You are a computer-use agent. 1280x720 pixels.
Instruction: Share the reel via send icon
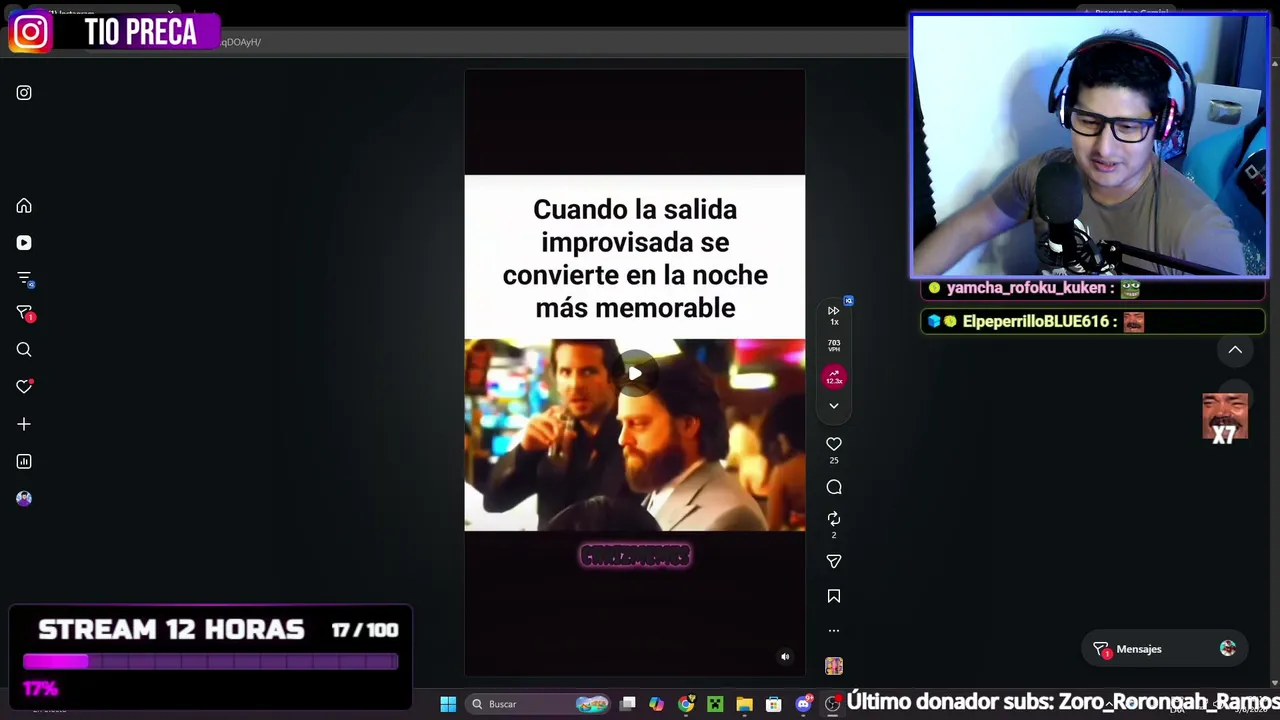click(834, 561)
